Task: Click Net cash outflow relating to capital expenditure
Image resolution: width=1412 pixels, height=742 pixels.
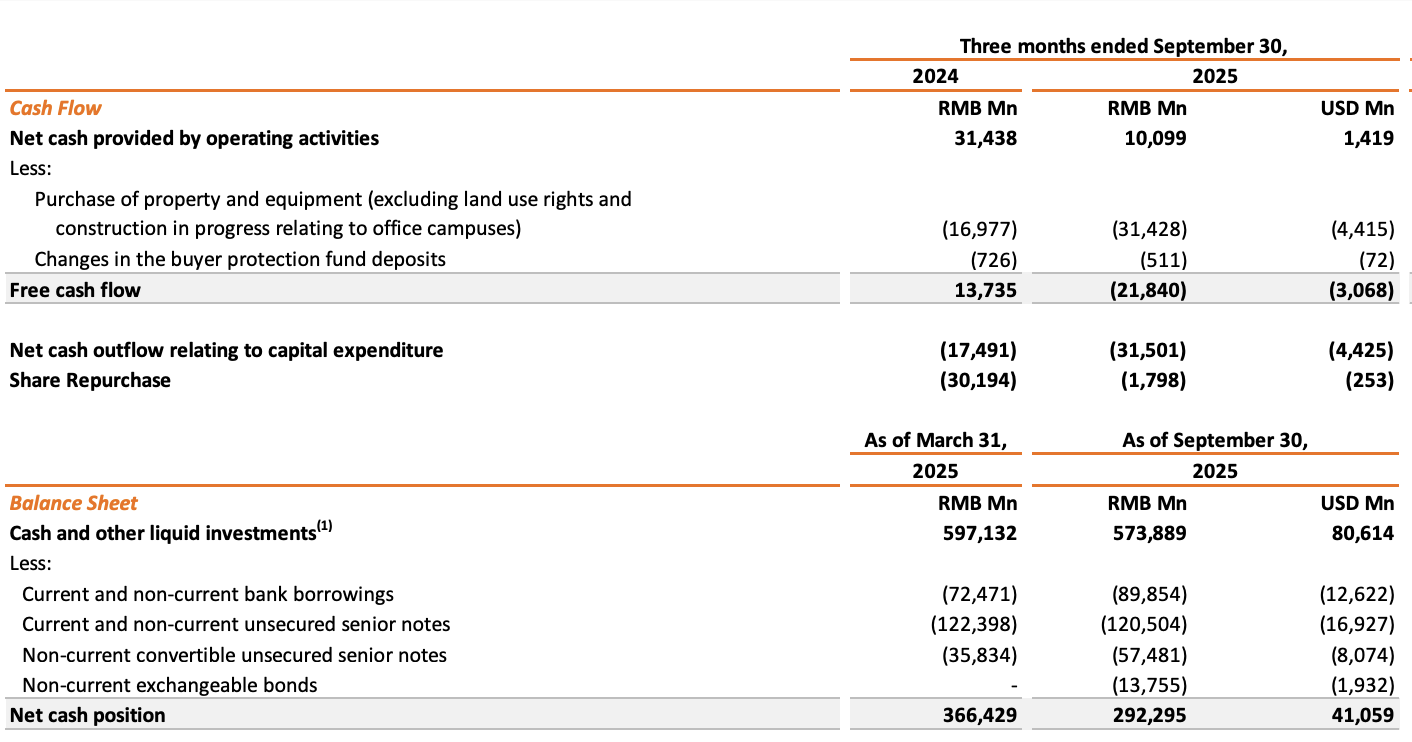Action: point(226,350)
